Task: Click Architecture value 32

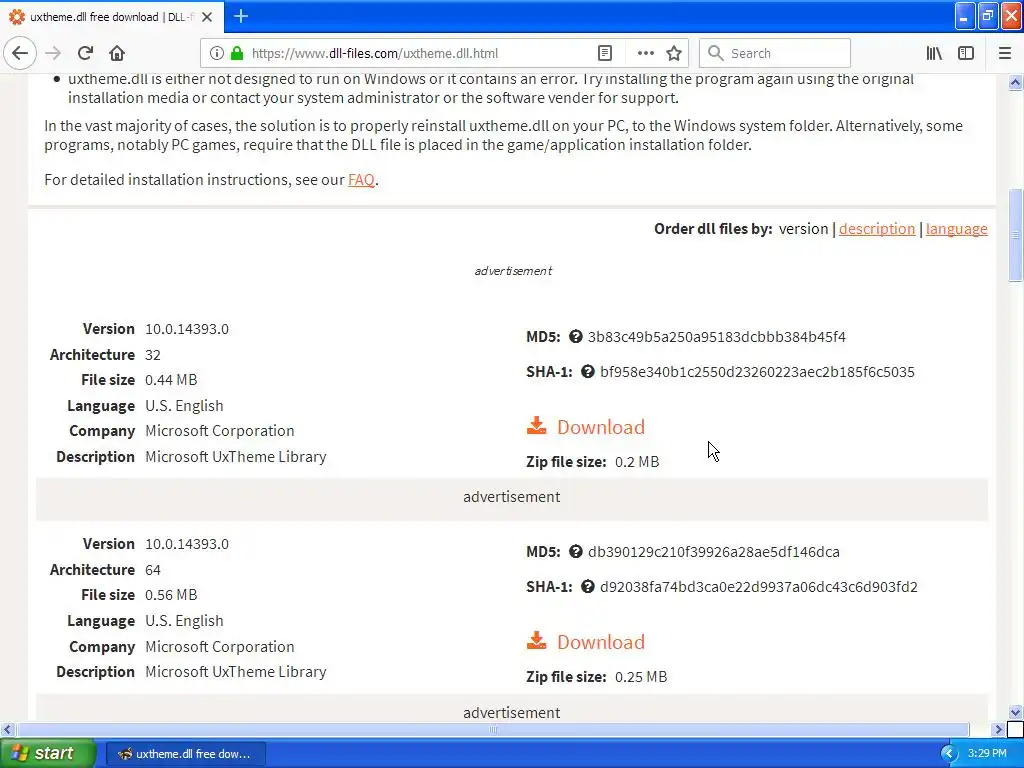Action: 153,355
